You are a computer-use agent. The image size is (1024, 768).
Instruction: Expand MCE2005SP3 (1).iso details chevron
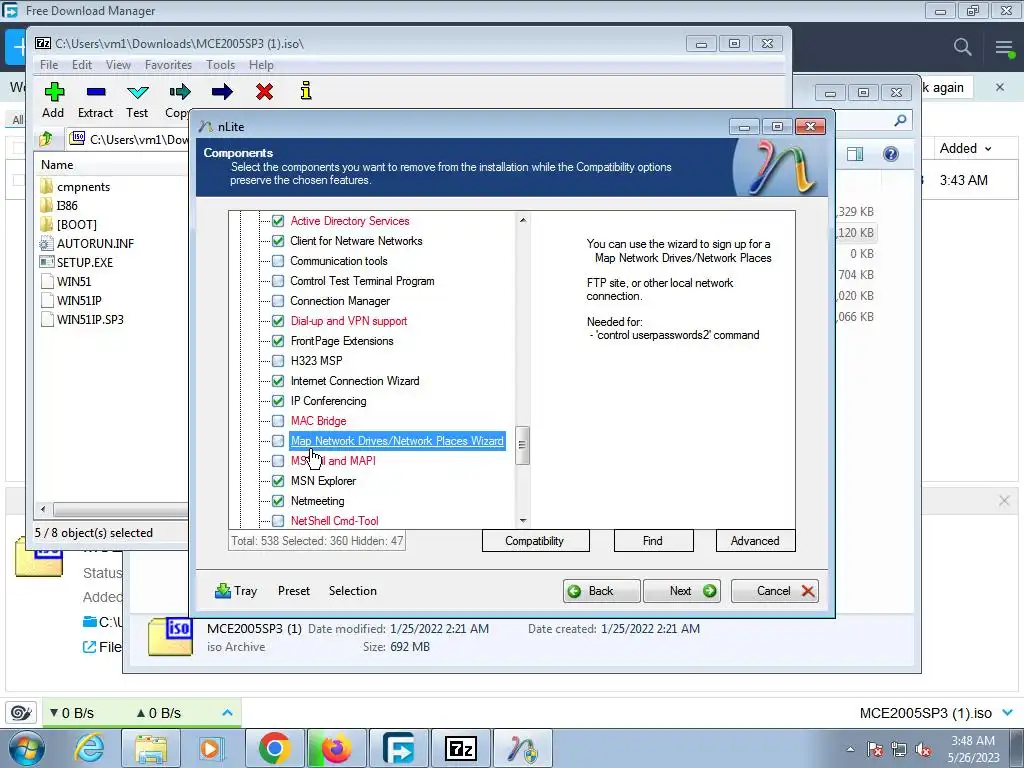point(1008,712)
